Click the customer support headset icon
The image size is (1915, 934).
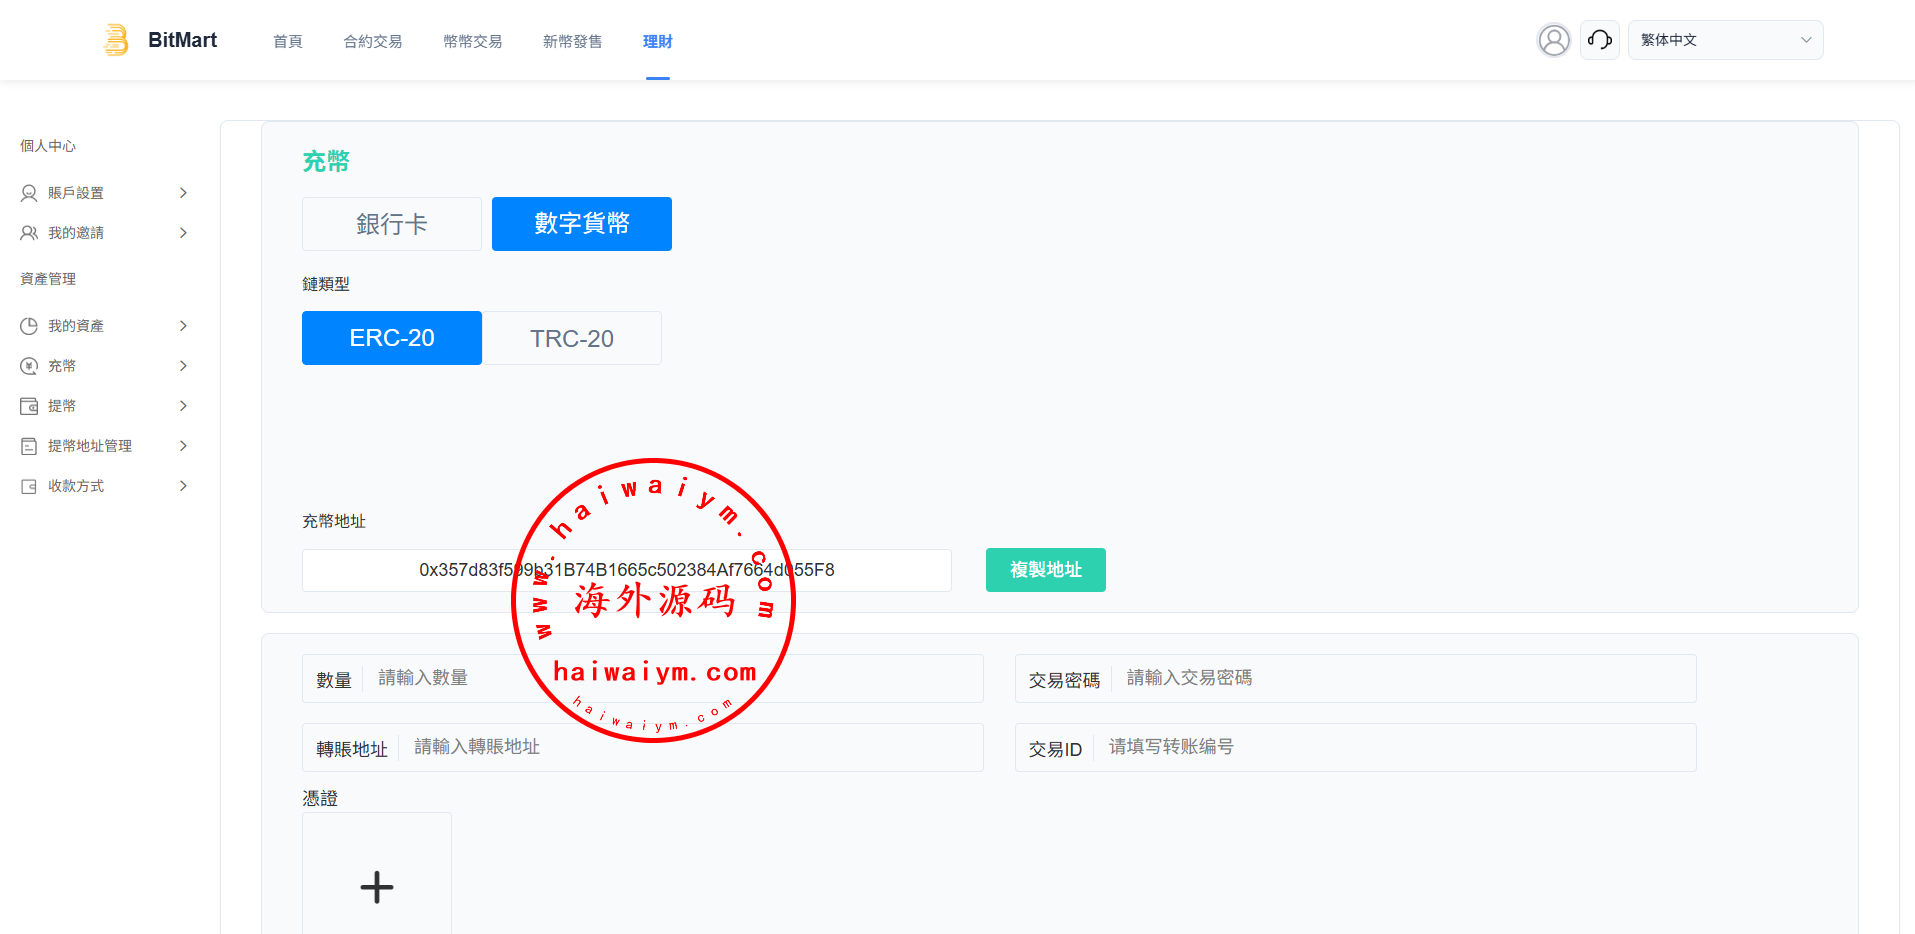[1599, 40]
